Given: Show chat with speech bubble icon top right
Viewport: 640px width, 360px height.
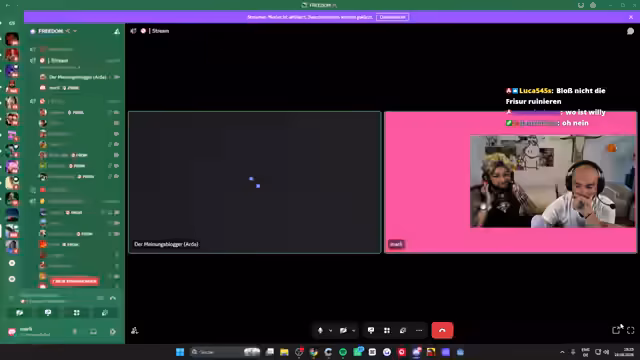Looking at the screenshot, I should (x=630, y=31).
